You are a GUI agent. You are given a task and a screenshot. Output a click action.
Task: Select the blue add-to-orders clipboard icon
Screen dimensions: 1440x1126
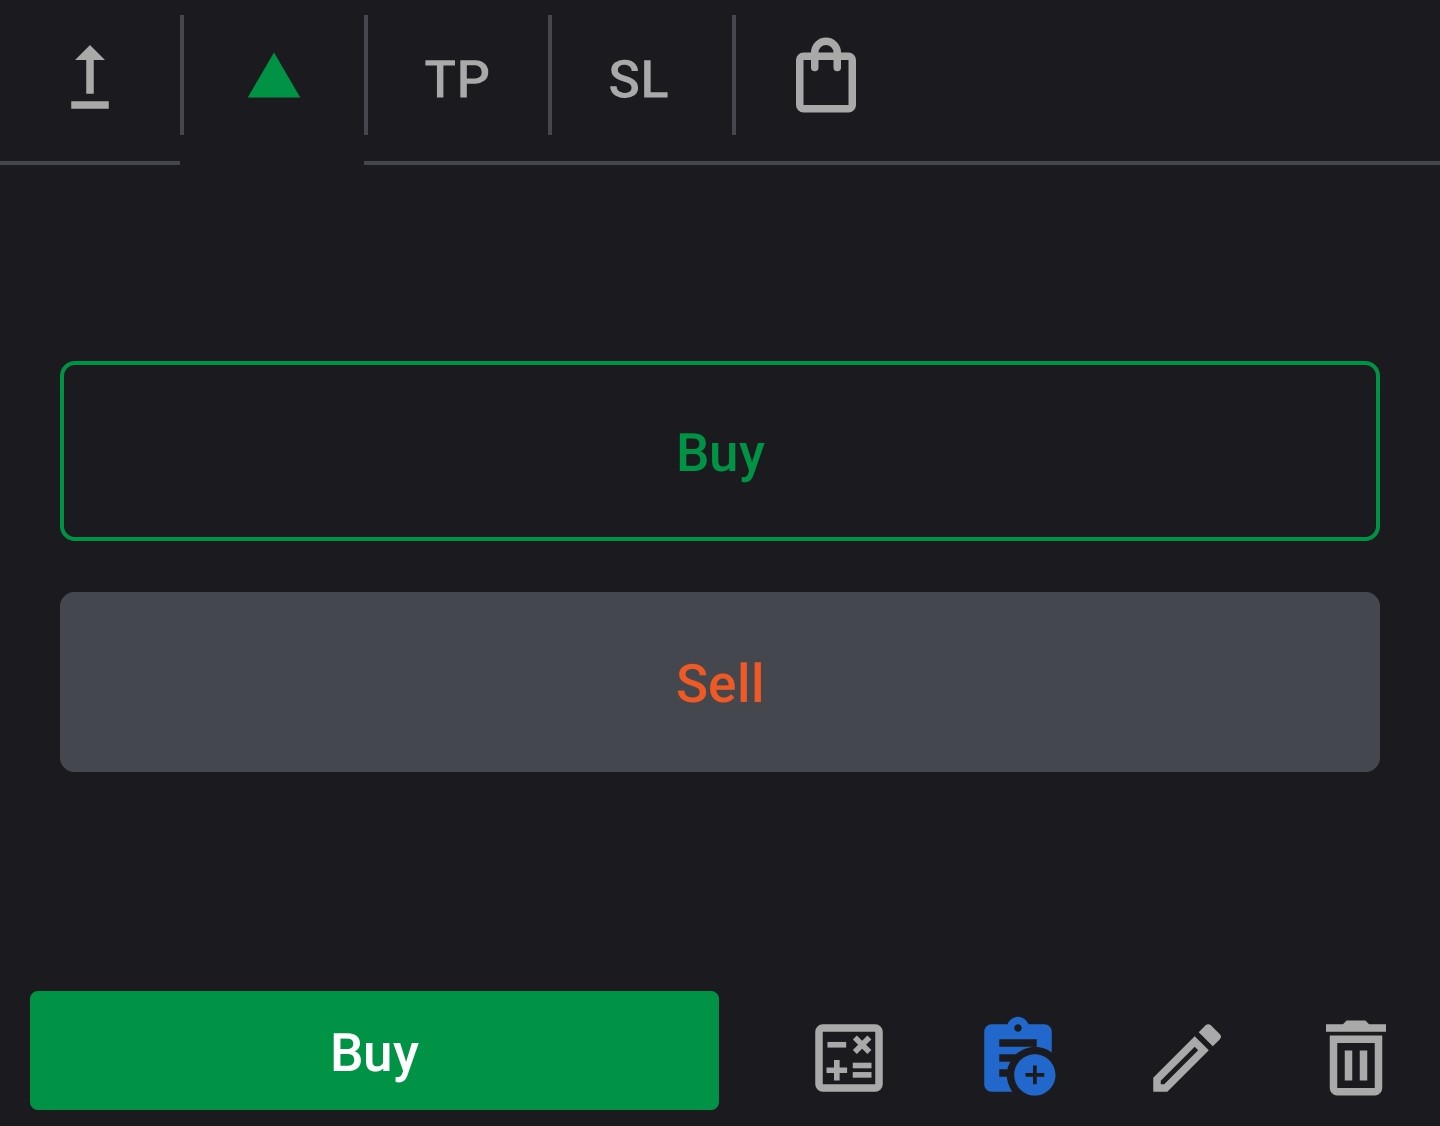[1019, 1058]
